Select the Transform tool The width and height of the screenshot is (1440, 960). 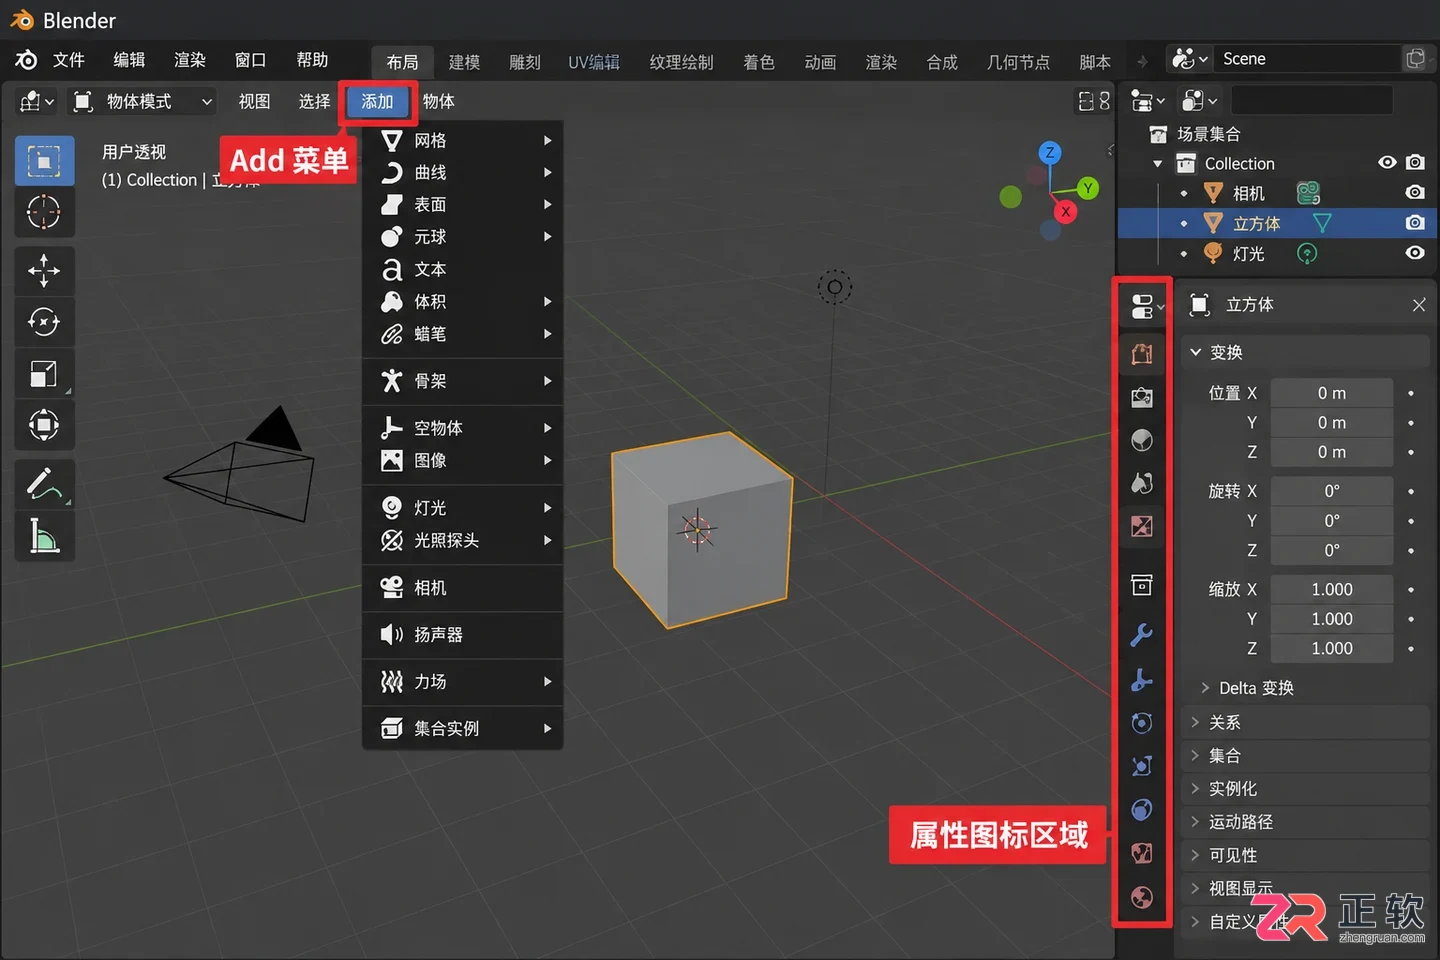[x=44, y=425]
